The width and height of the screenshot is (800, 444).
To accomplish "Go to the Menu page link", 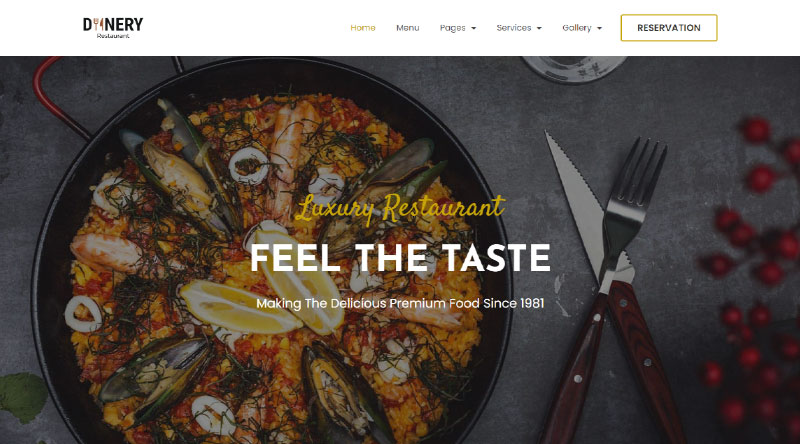I will pos(408,28).
